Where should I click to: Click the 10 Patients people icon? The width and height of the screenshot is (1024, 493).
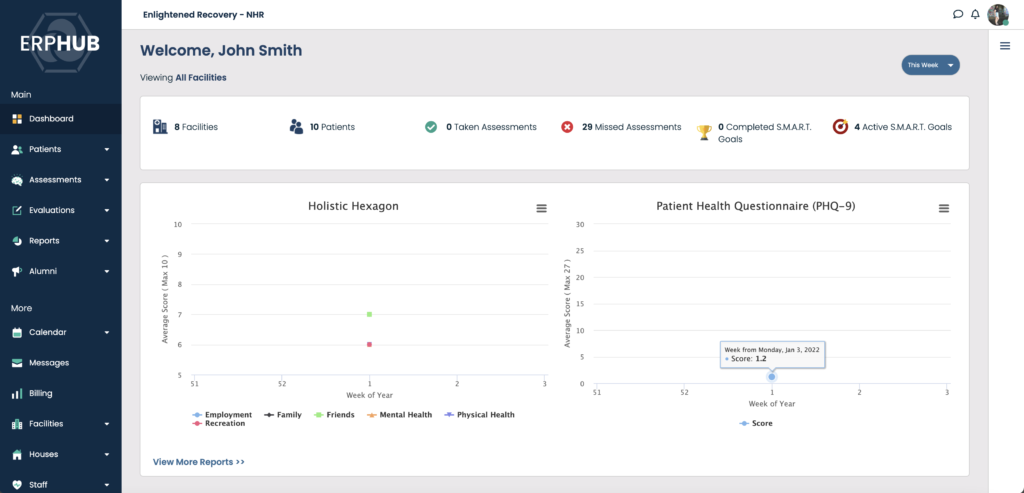coord(296,127)
